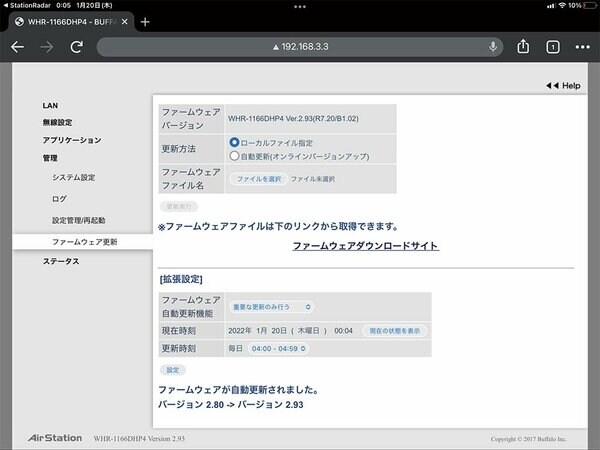Open 設定管理/再起動 in the sidebar
Image resolution: width=600 pixels, height=450 pixels.
point(78,220)
